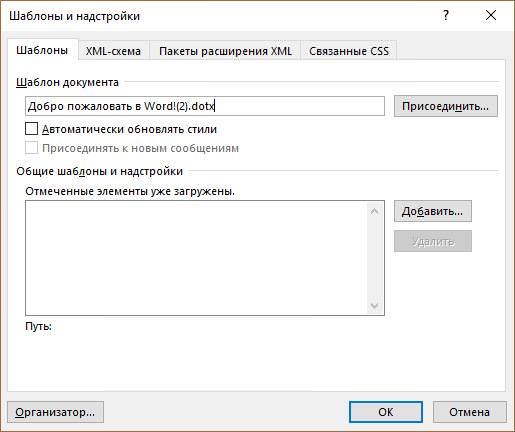Click the scroll up arrow in list
Screen dimensions: 515x432
374,211
